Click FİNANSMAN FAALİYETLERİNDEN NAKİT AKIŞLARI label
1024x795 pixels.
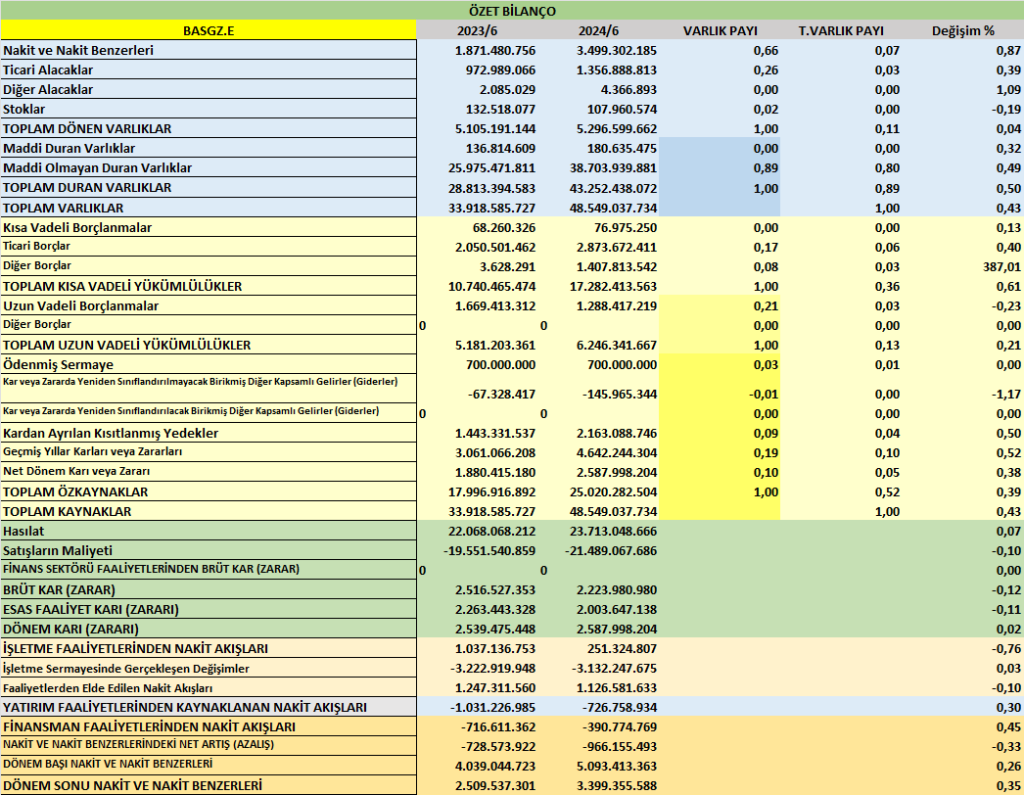point(150,727)
